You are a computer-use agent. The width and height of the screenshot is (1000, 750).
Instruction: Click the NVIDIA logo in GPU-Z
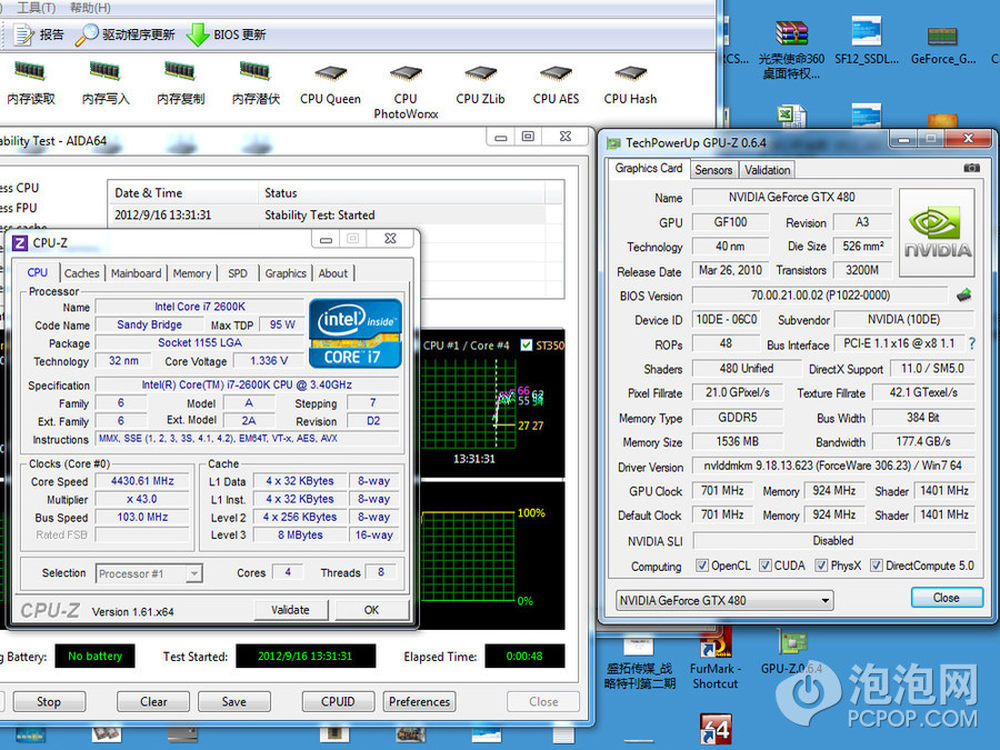(937, 232)
